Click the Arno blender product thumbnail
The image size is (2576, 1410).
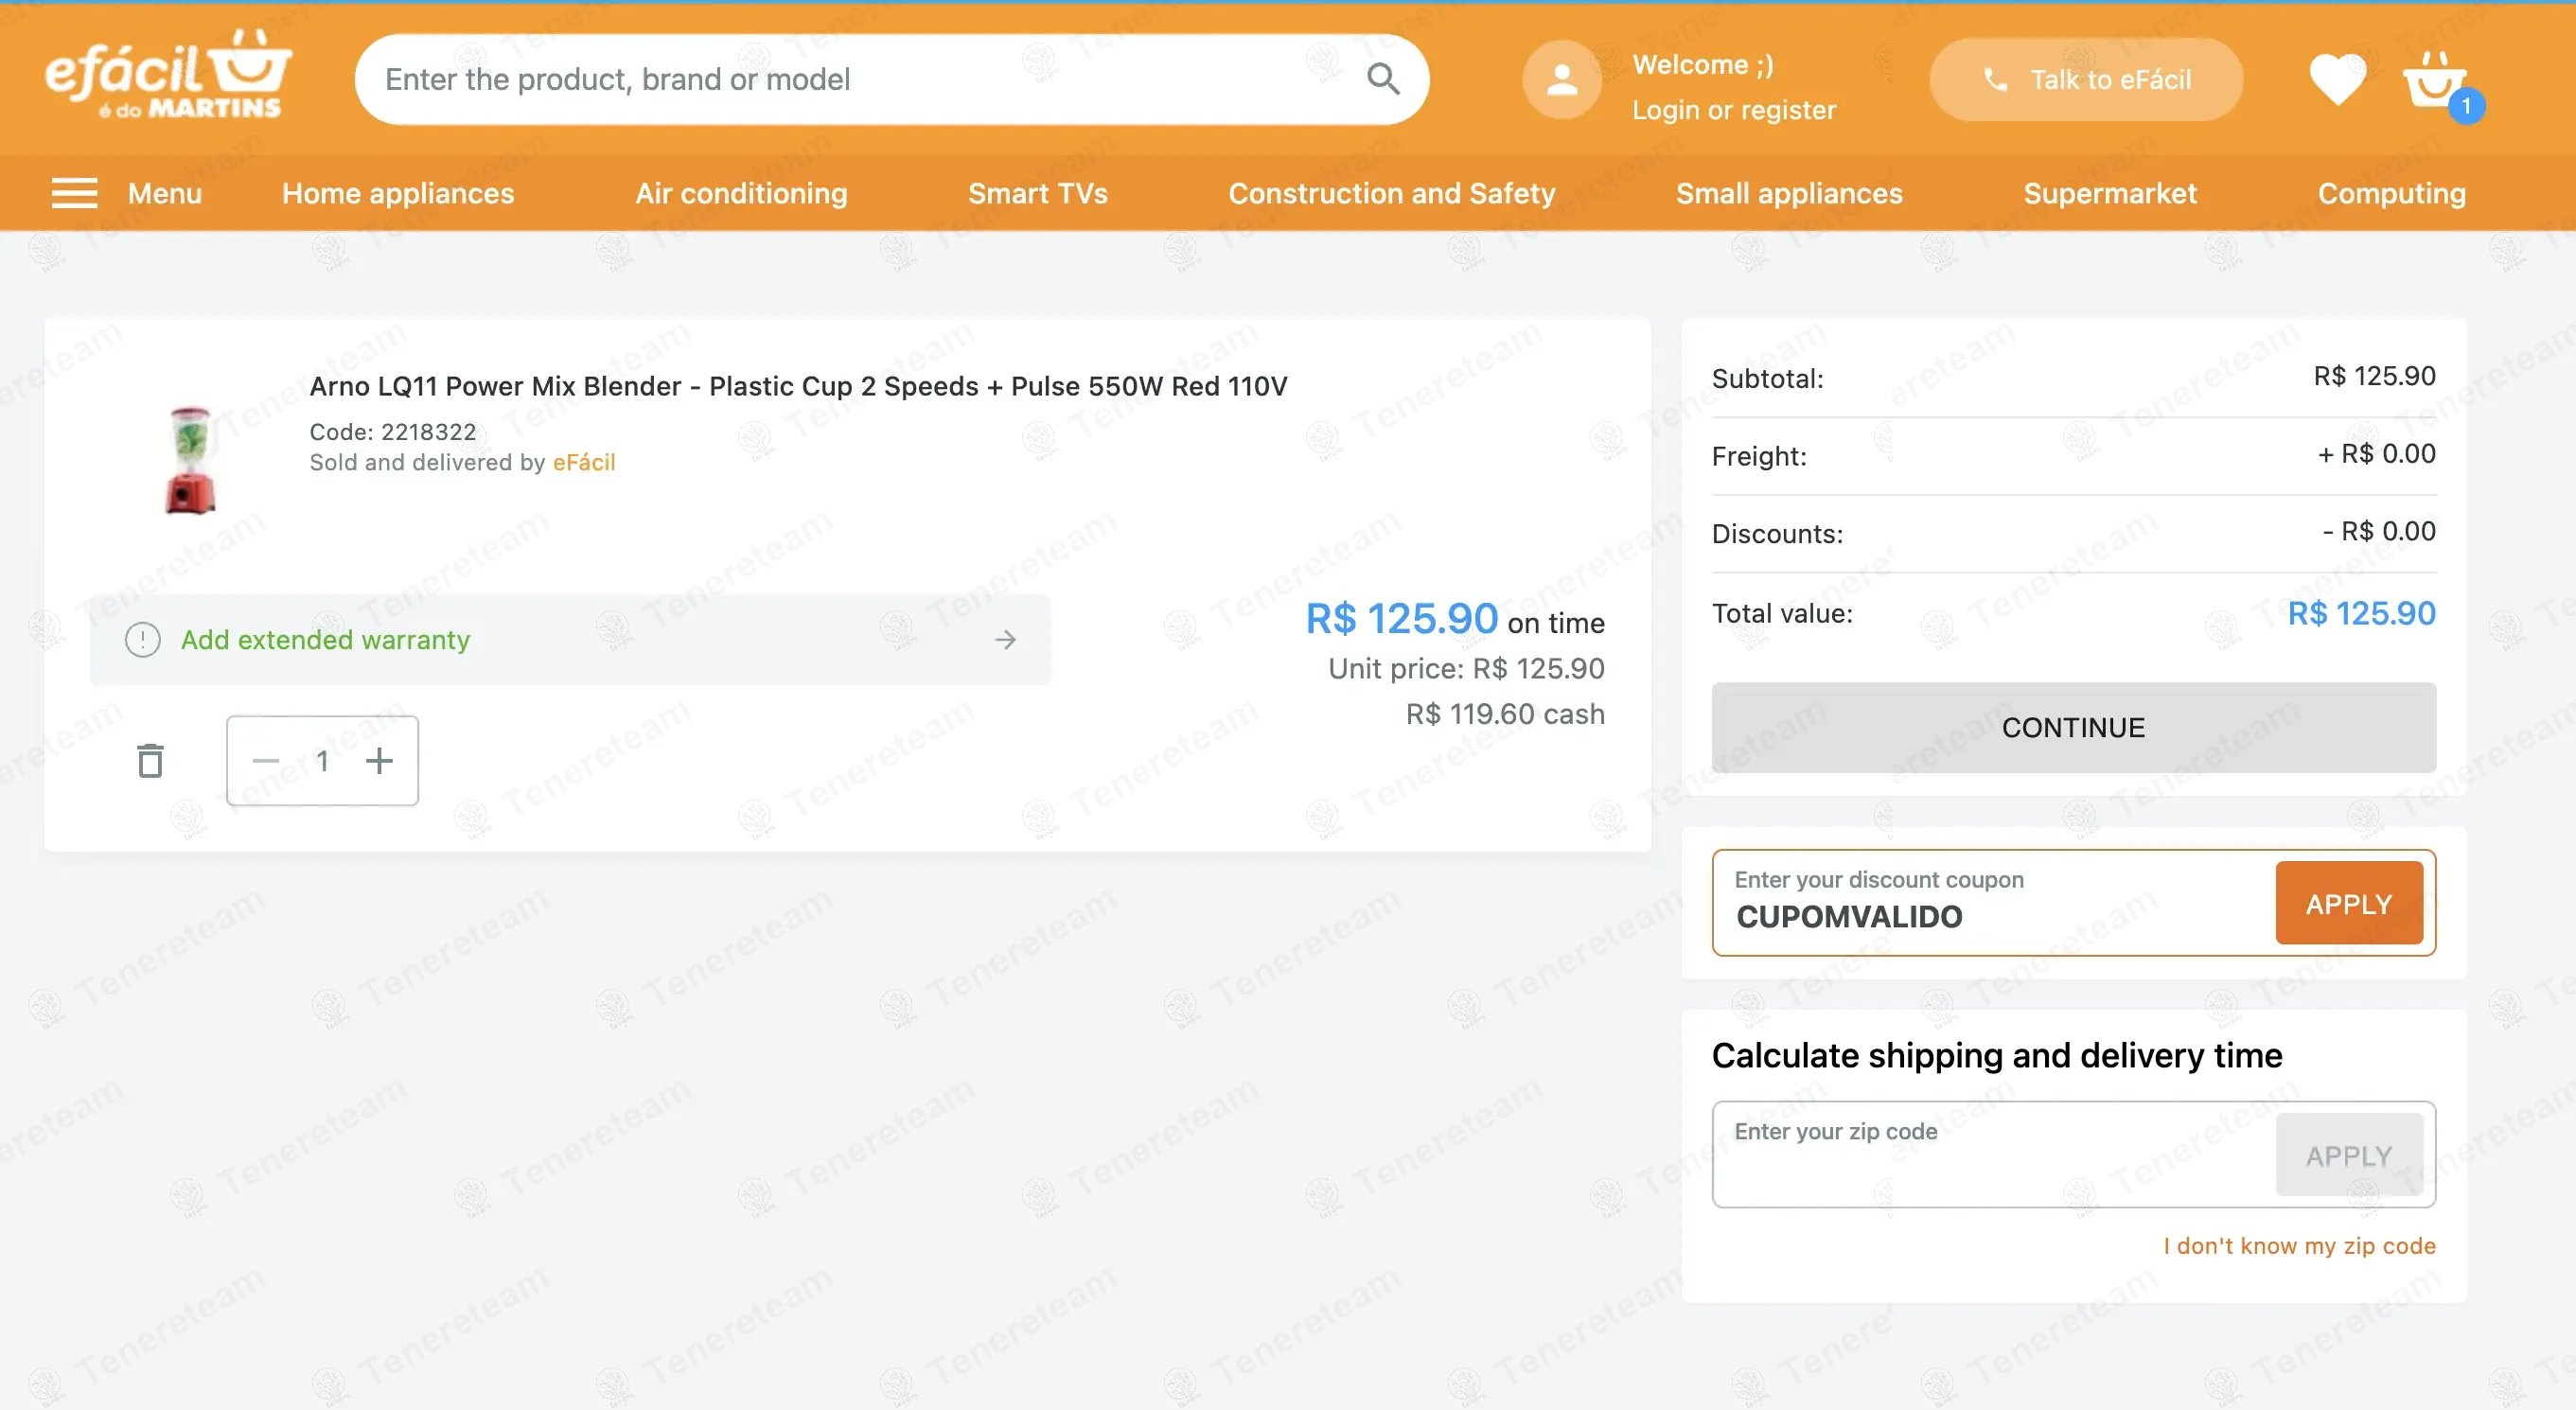pos(190,460)
